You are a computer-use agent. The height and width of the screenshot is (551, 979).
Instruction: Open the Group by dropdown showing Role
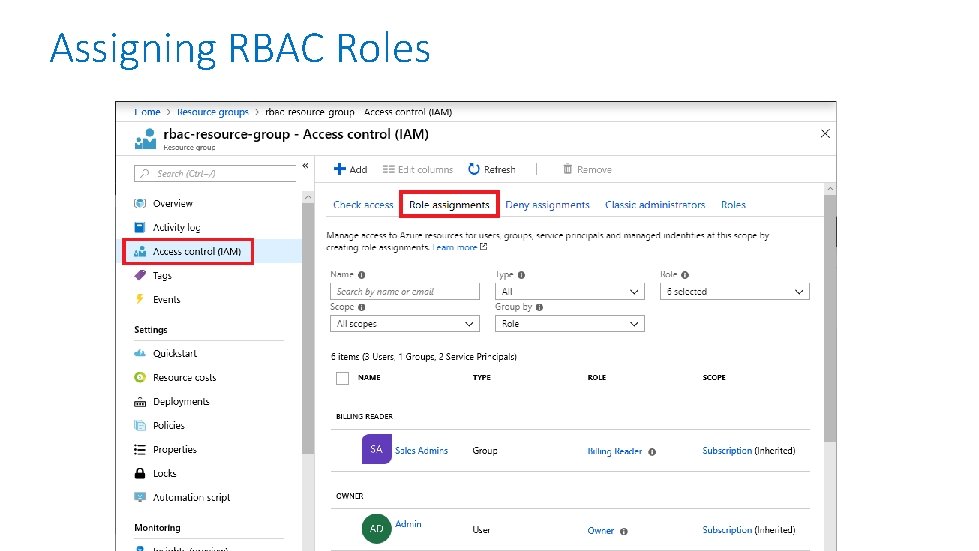coord(569,324)
